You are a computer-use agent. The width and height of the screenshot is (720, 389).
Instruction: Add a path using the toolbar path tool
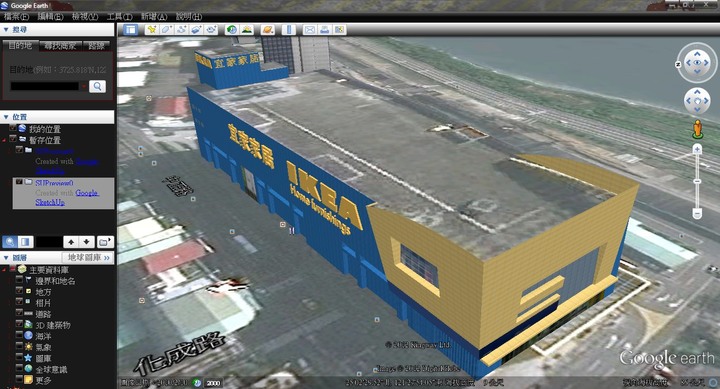(181, 30)
